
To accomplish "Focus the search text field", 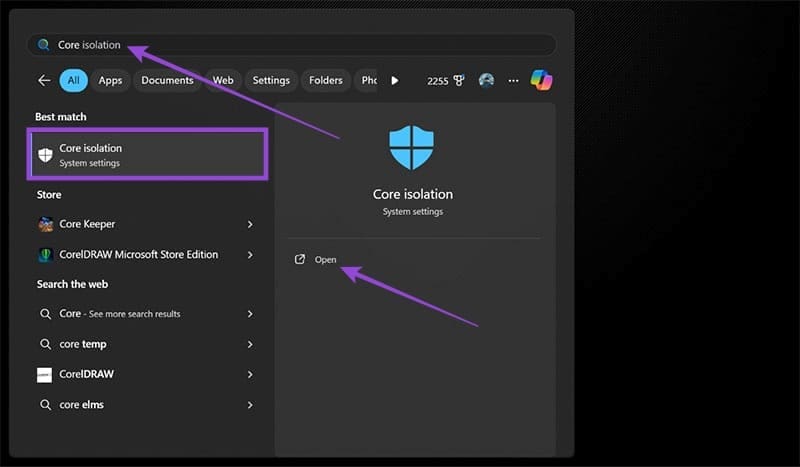I will tap(300, 45).
